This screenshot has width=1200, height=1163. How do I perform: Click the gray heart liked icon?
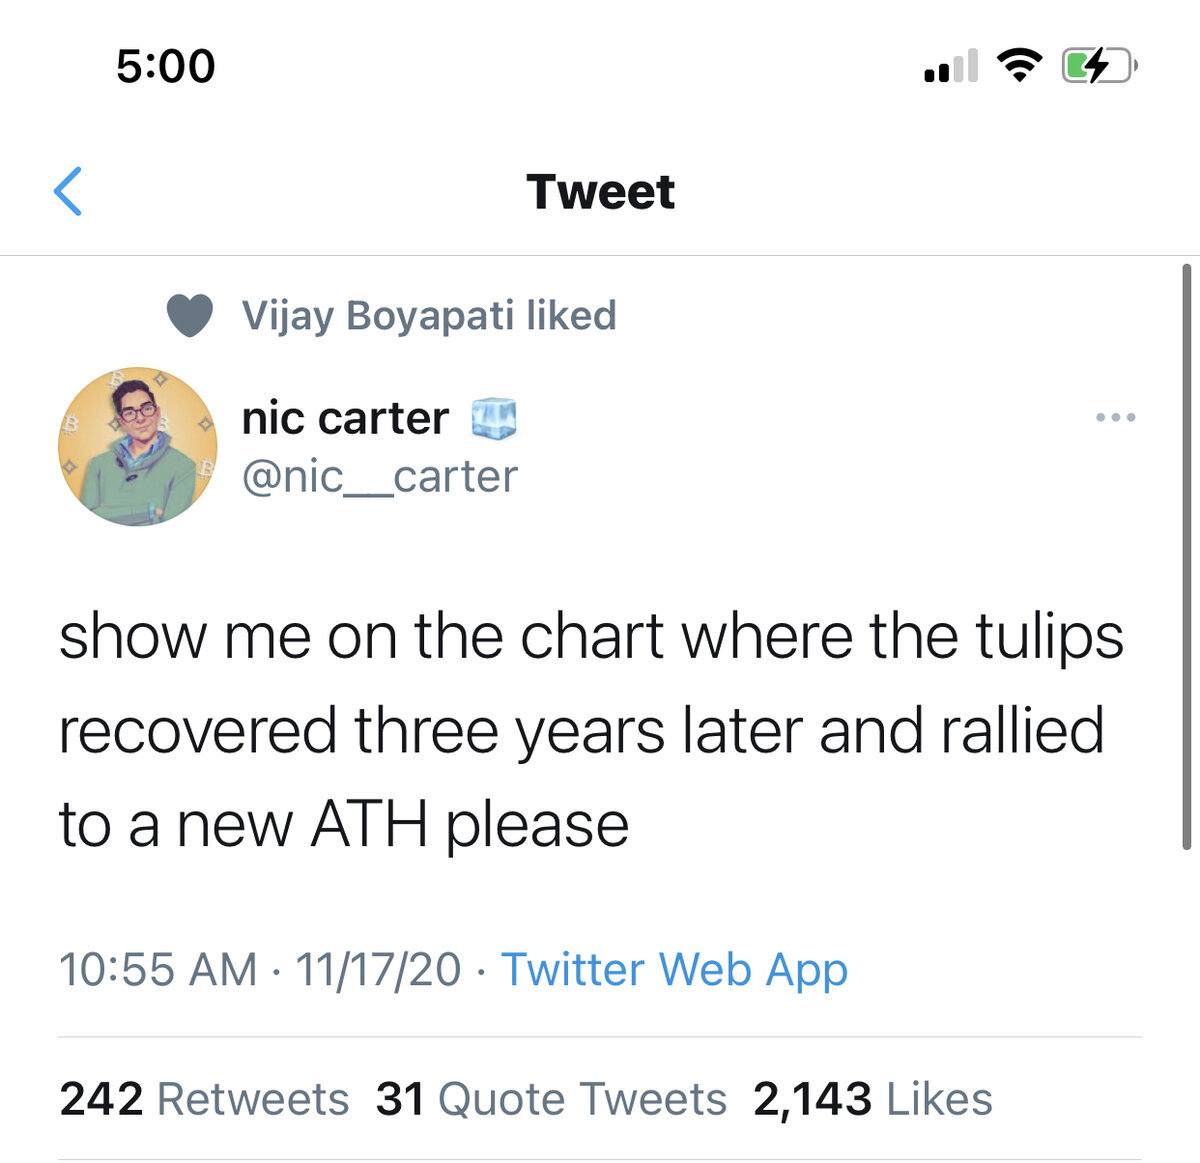click(189, 316)
